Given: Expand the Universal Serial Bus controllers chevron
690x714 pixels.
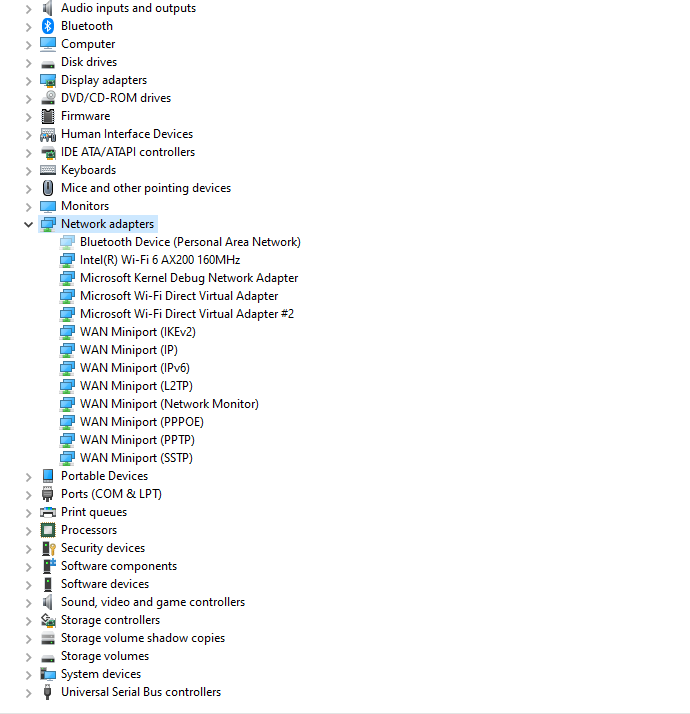Looking at the screenshot, I should click(x=28, y=693).
